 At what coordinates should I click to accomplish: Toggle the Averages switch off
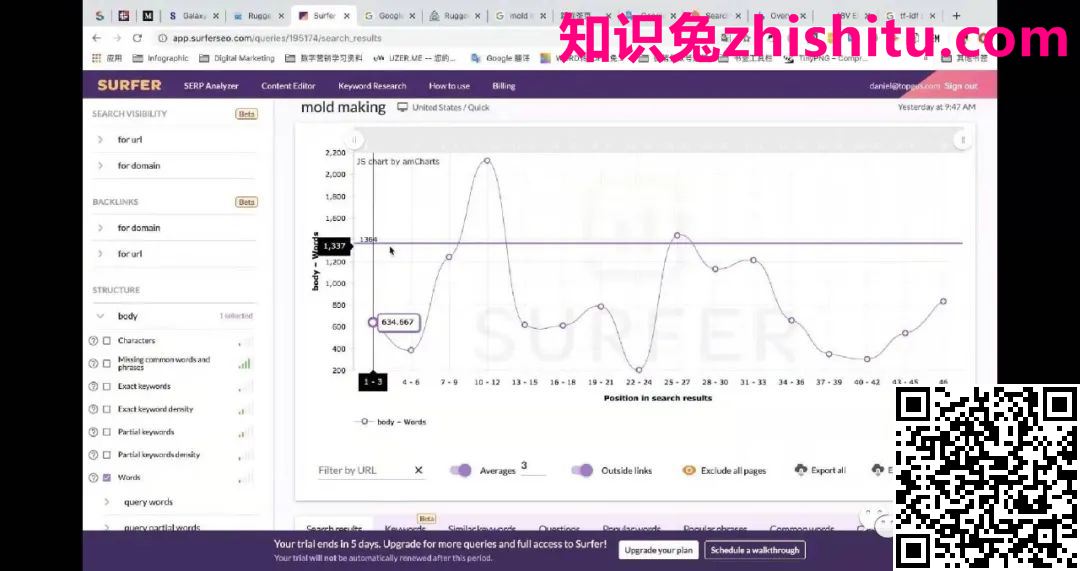click(x=461, y=470)
